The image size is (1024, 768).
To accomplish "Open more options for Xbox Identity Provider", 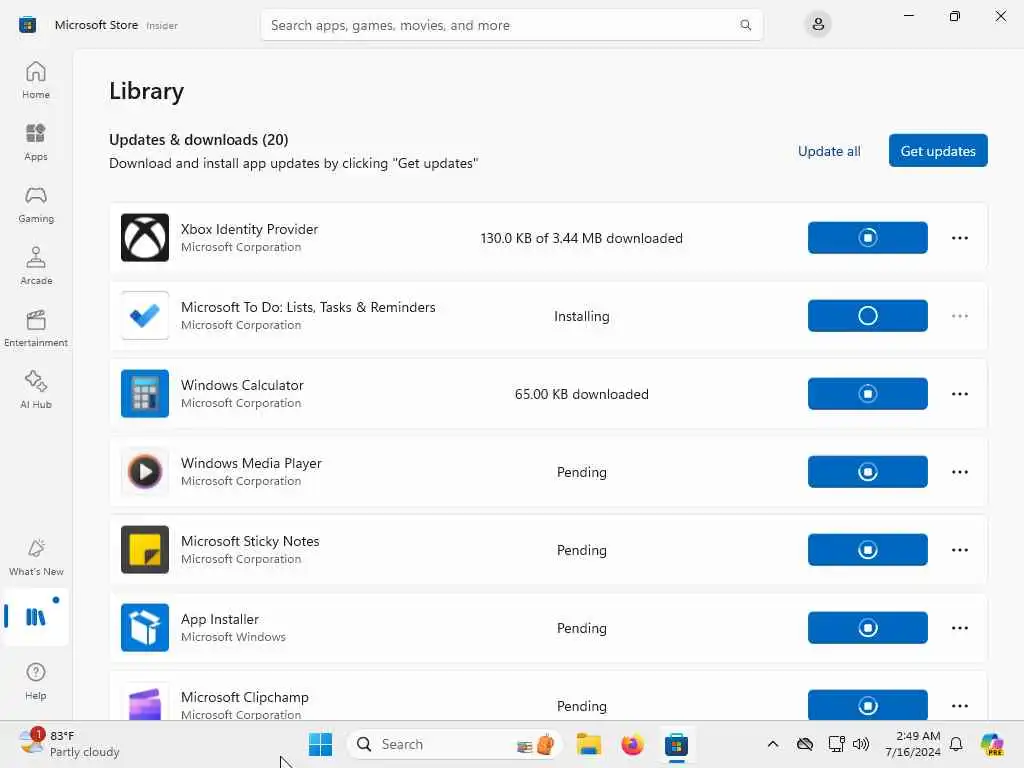I will coord(959,238).
